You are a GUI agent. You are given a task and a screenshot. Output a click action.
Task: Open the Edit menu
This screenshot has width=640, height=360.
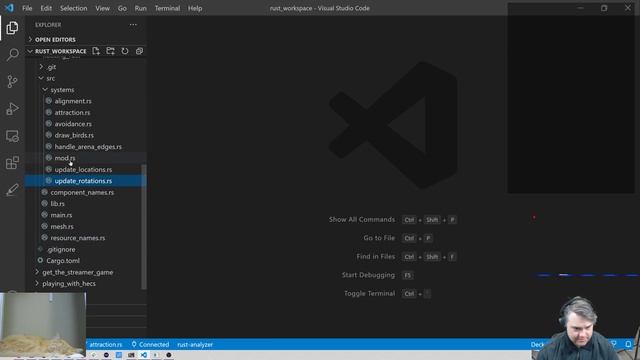point(46,8)
